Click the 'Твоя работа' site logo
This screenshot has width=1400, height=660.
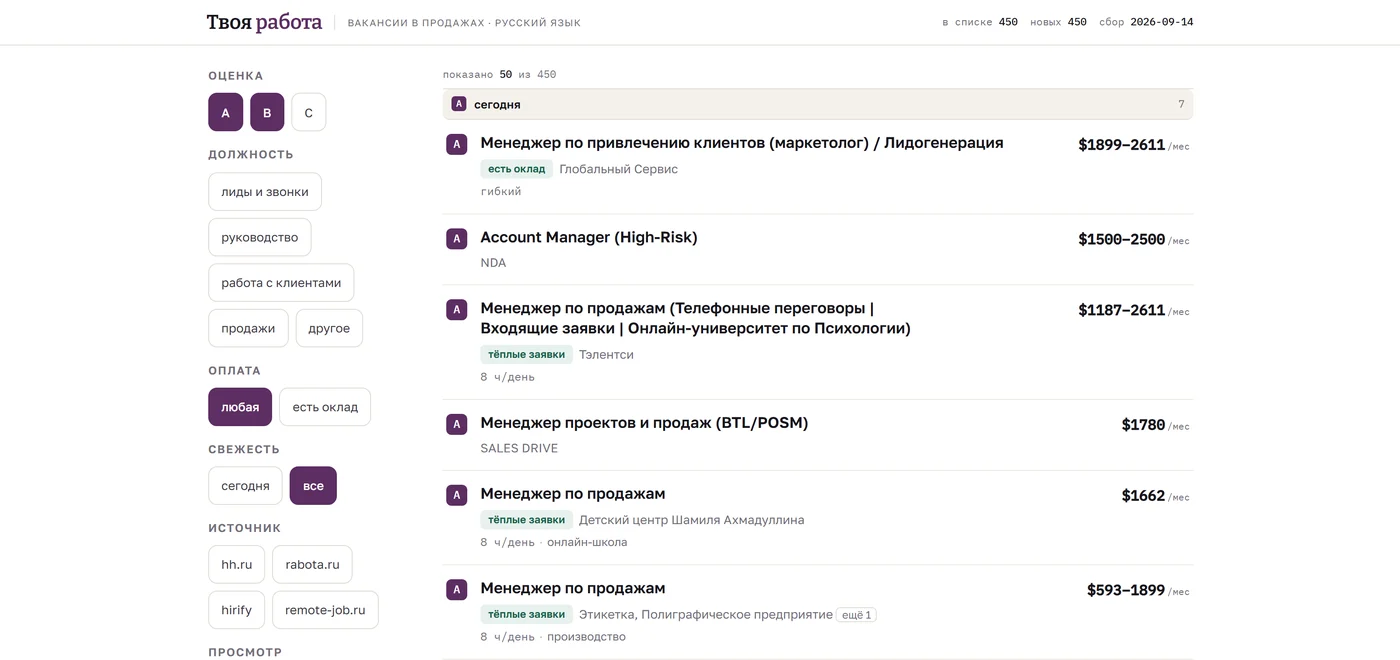pyautogui.click(x=264, y=22)
